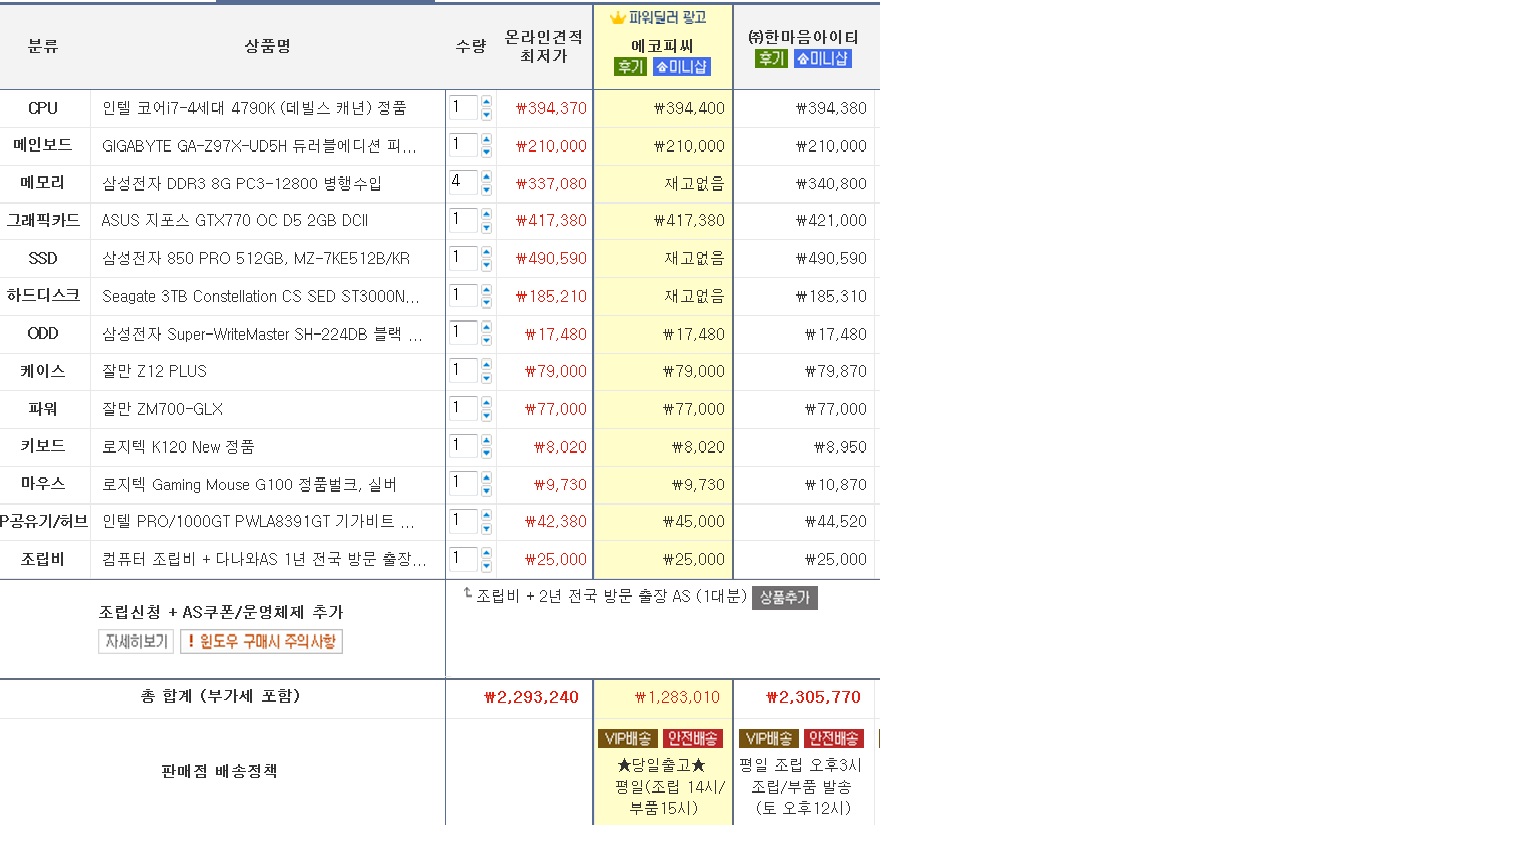The image size is (1536, 864).
Task: Click the 하드디스크 category label
Action: (x=43, y=296)
